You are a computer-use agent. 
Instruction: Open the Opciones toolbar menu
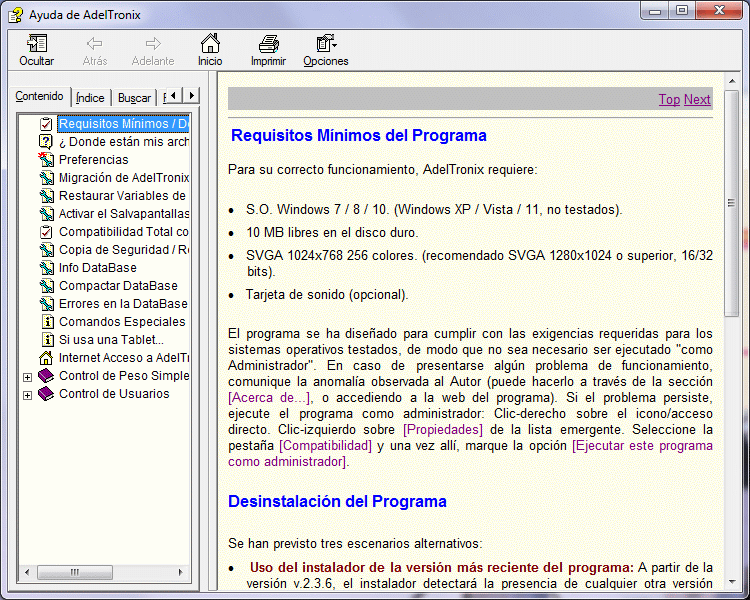pyautogui.click(x=326, y=44)
